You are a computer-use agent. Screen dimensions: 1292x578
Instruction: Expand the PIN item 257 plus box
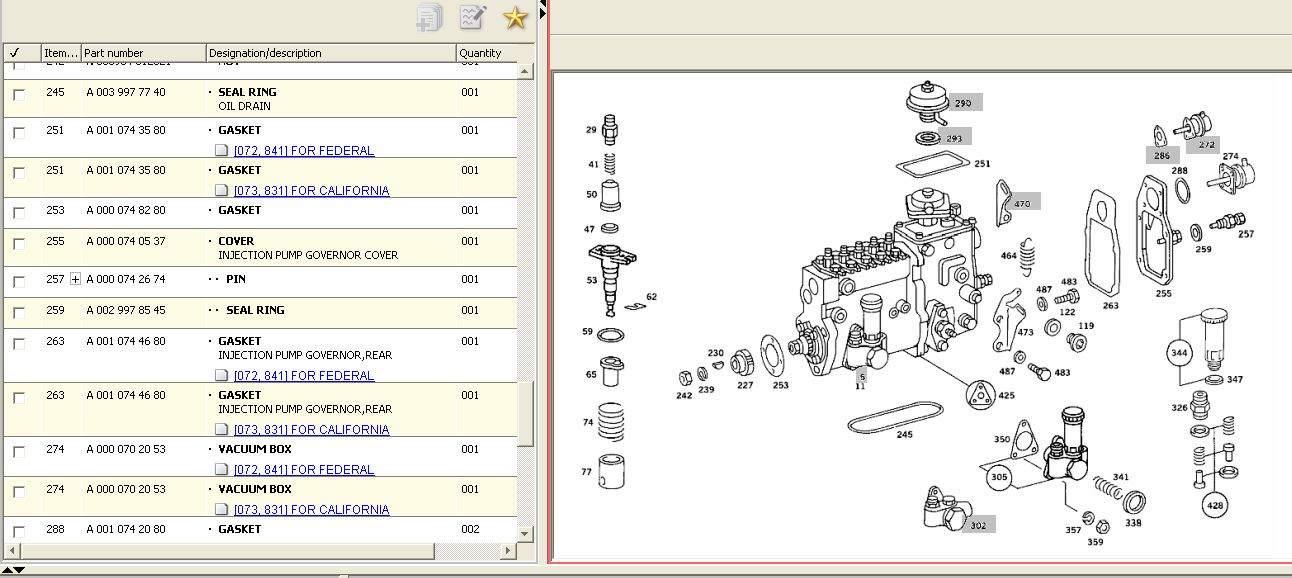point(75,280)
